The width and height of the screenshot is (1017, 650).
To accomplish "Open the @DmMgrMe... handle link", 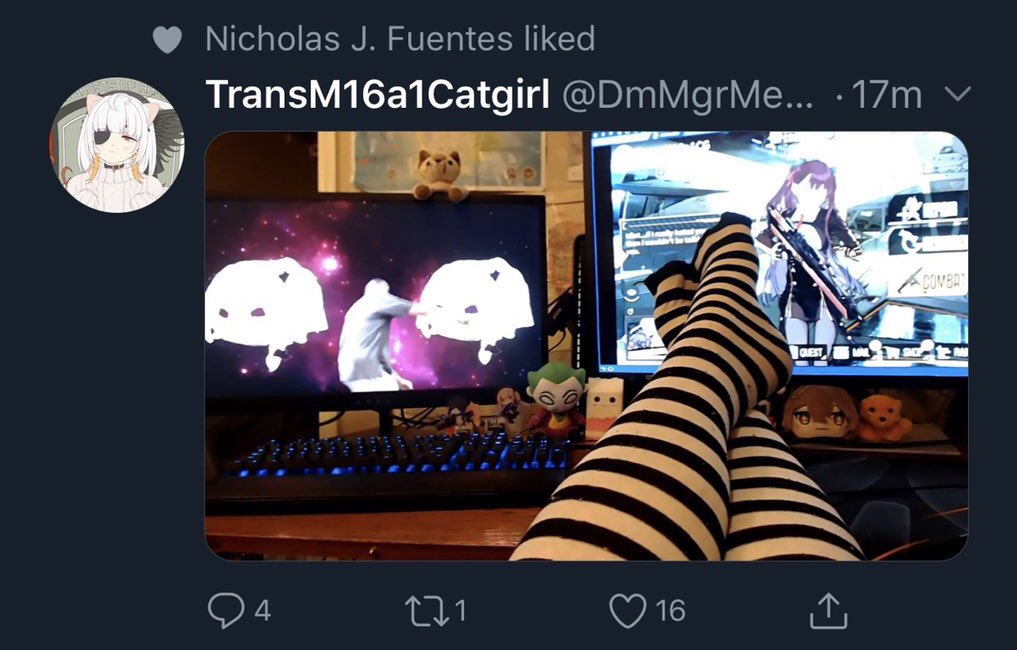I will (x=687, y=95).
